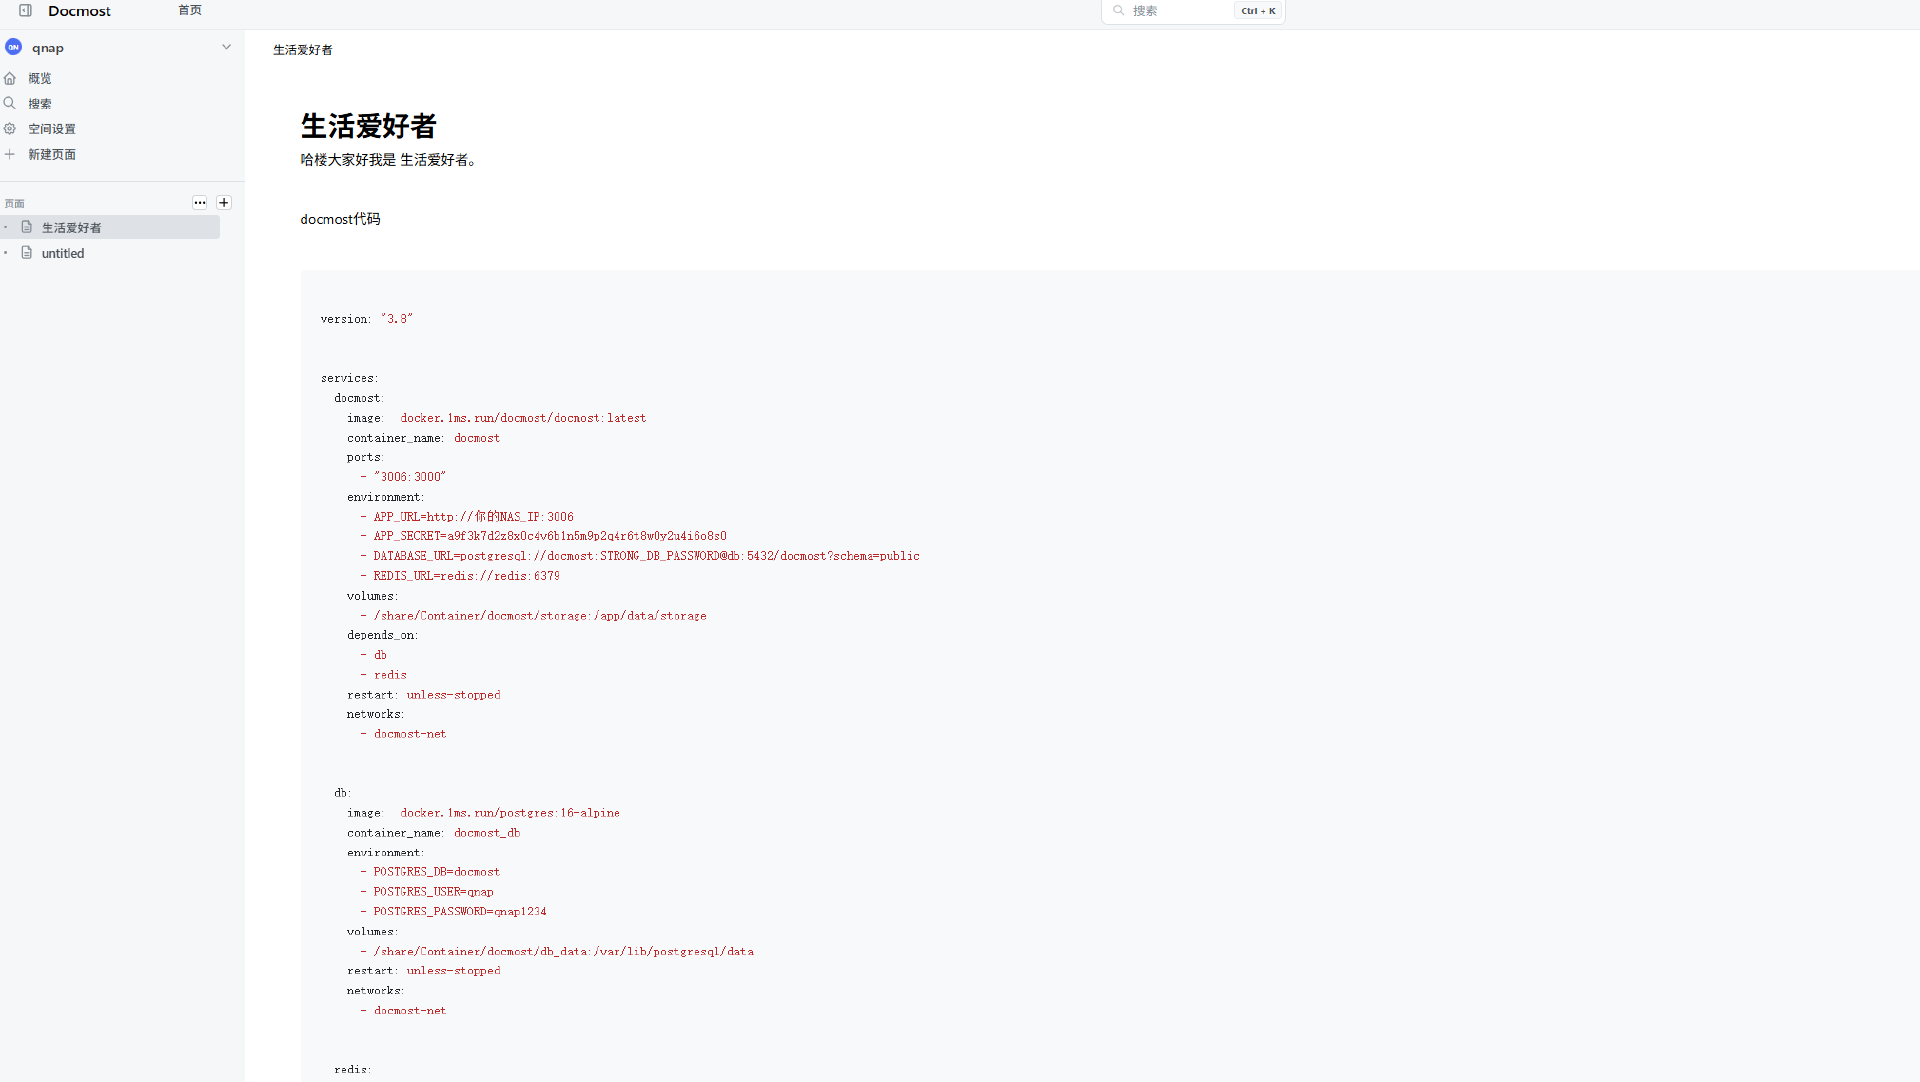Click the 生活爱好者 breadcrumb at the top of the page
The width and height of the screenshot is (1920, 1082).
(x=303, y=50)
